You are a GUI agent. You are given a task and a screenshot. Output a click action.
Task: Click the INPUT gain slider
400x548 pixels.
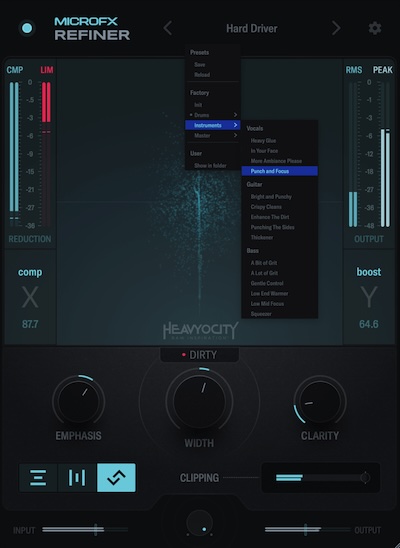(x=85, y=530)
